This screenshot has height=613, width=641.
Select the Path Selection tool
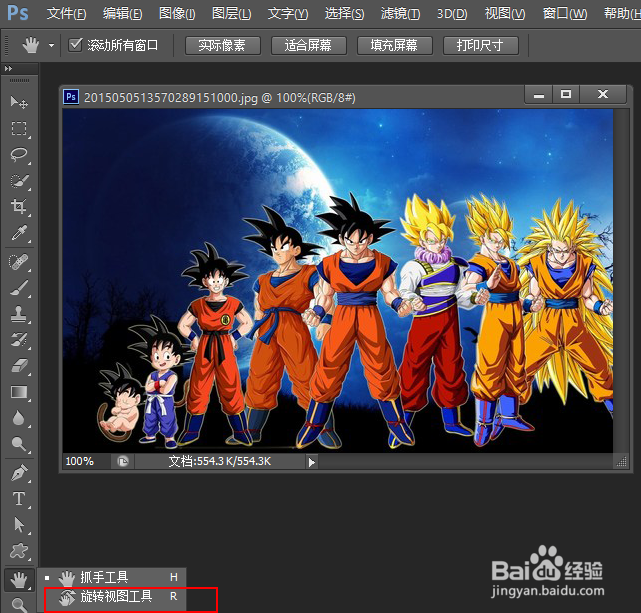click(19, 525)
